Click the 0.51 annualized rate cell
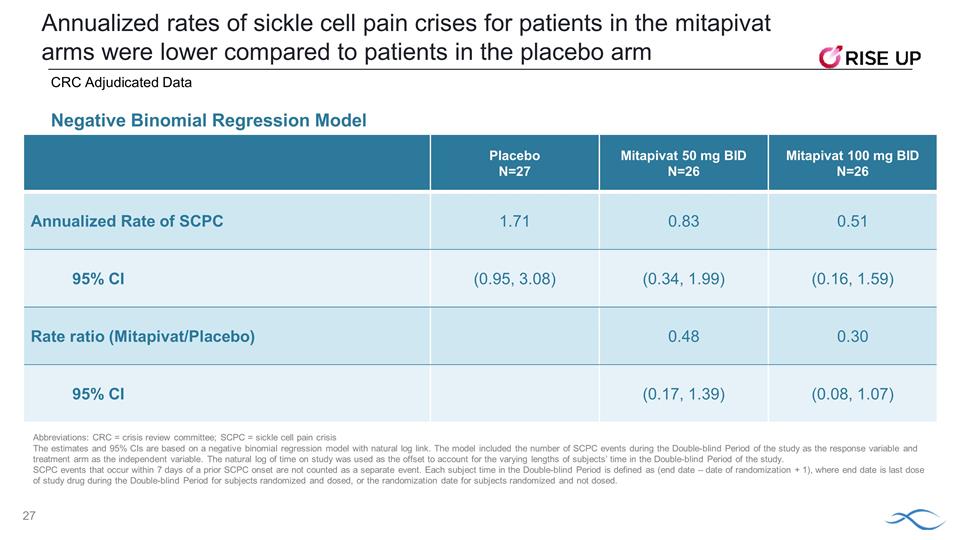The width and height of the screenshot is (960, 540). (852, 221)
